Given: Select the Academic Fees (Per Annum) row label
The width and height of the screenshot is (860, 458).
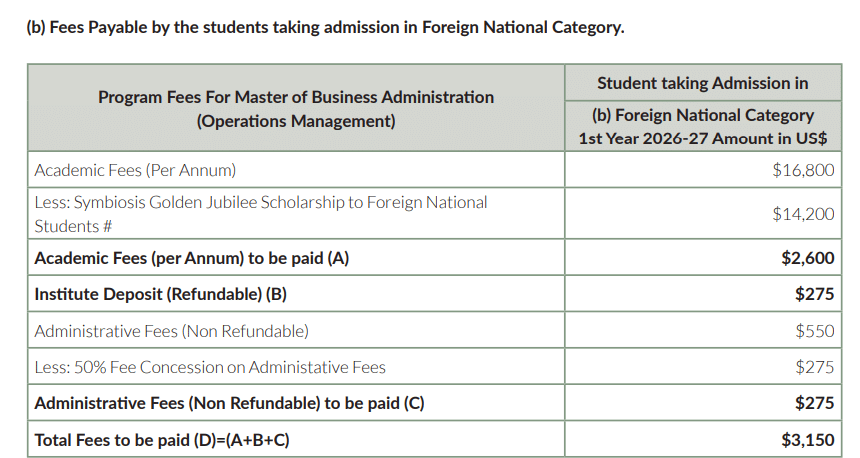Looking at the screenshot, I should tap(135, 170).
